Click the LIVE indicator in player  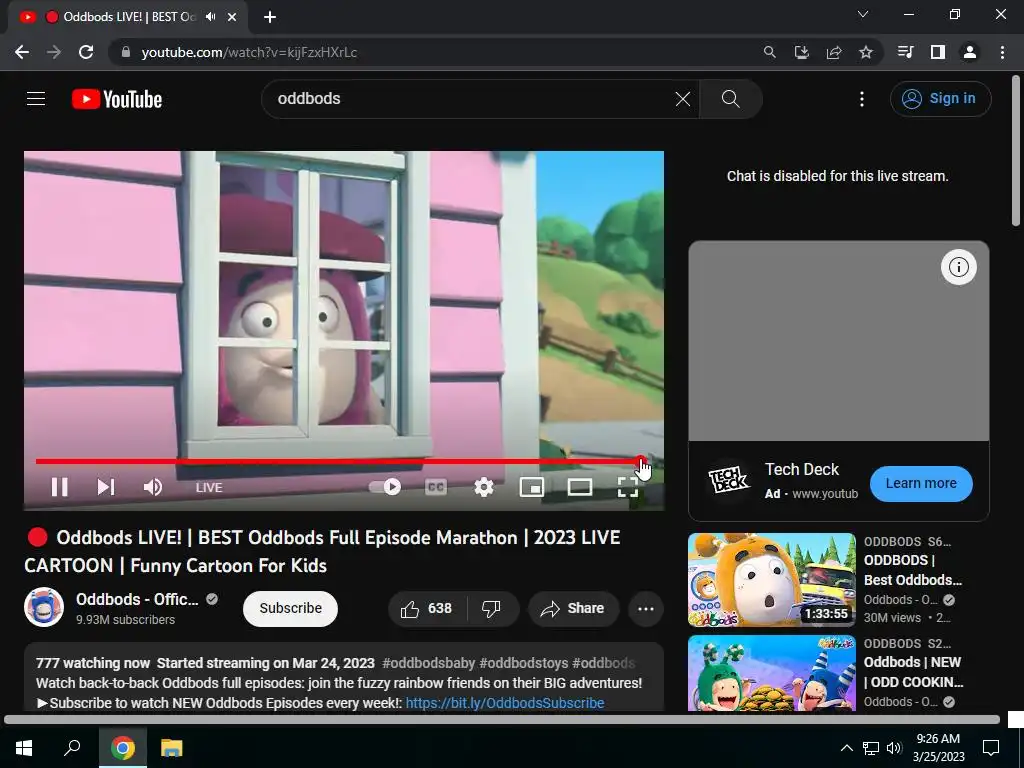209,487
